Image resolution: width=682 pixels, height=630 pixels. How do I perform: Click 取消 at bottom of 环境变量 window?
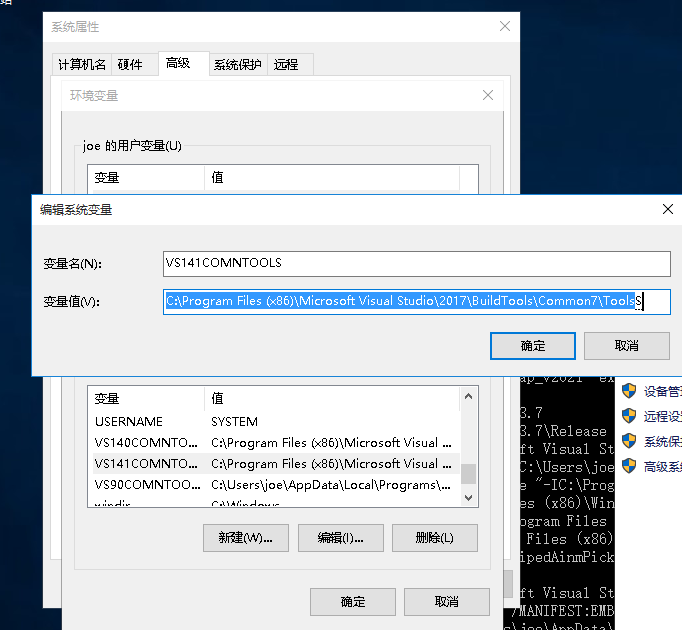point(447,602)
